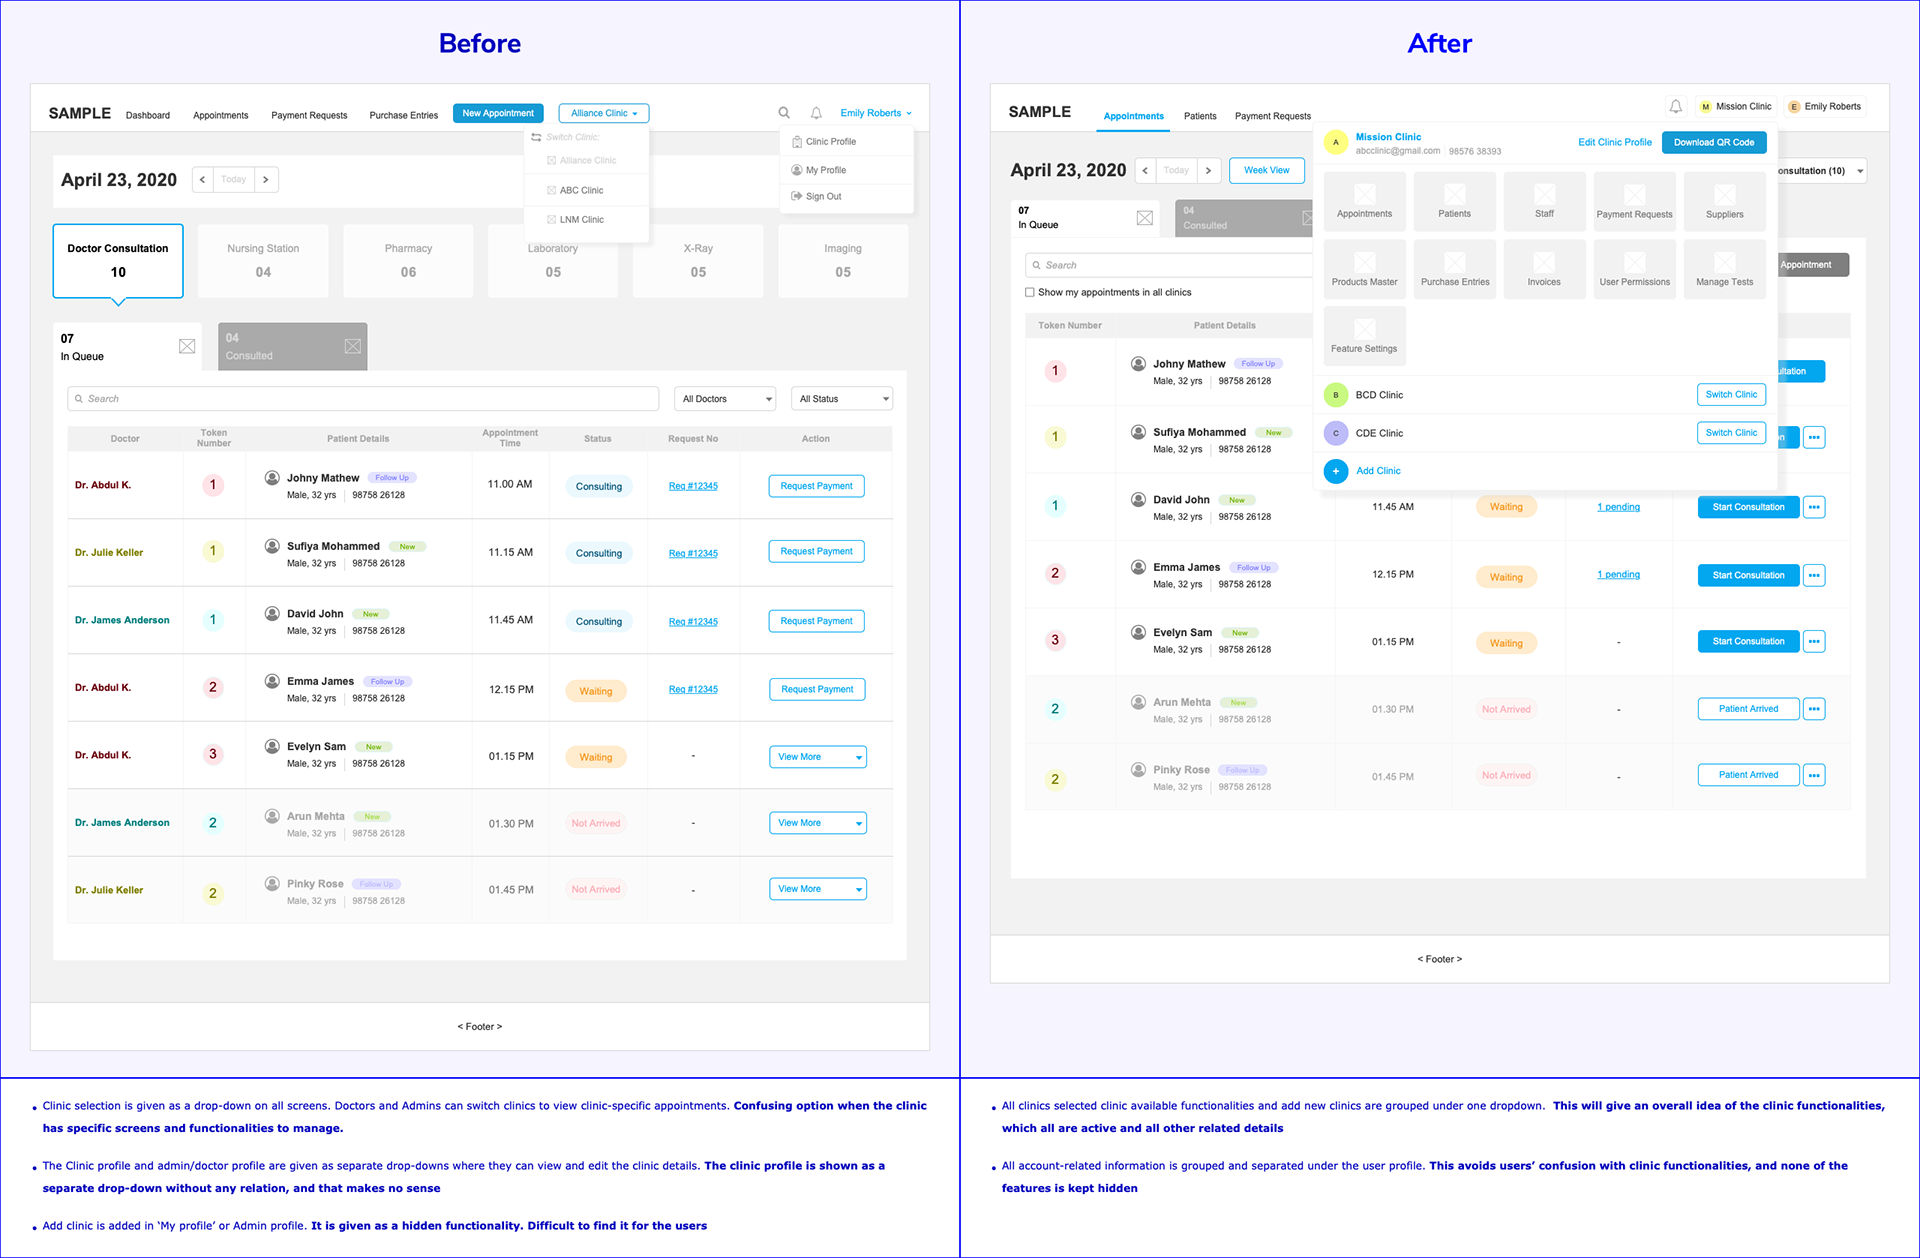Open Feature Settings tile in clinic menu

(1364, 336)
